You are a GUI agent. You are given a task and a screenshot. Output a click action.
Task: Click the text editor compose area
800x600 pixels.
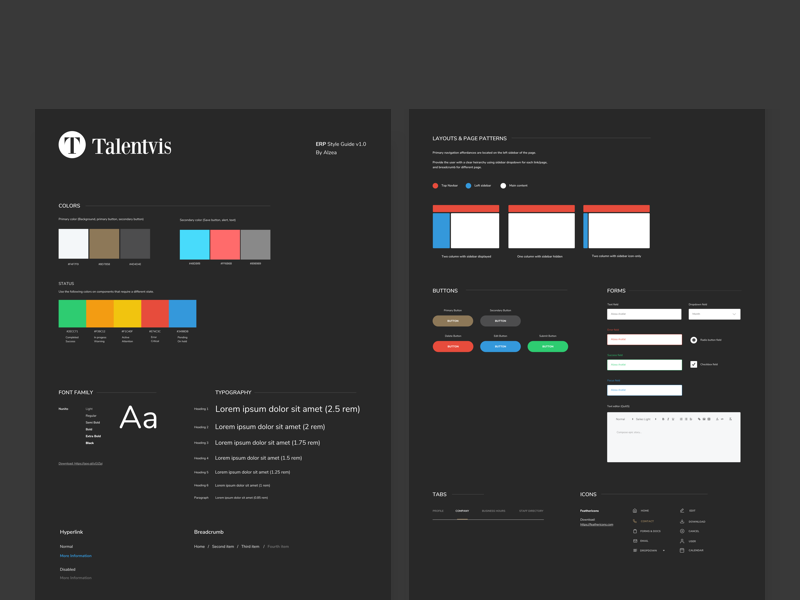[x=673, y=443]
